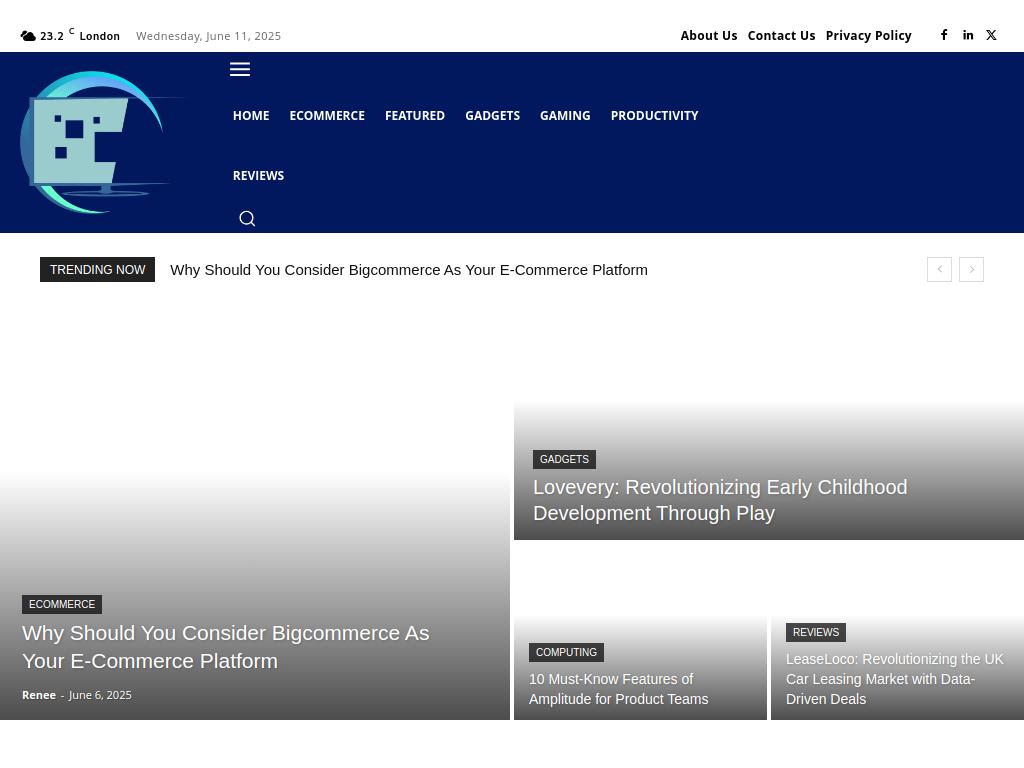Open the LeaseLoco article title
Image resolution: width=1024 pixels, height=768 pixels.
[894, 679]
